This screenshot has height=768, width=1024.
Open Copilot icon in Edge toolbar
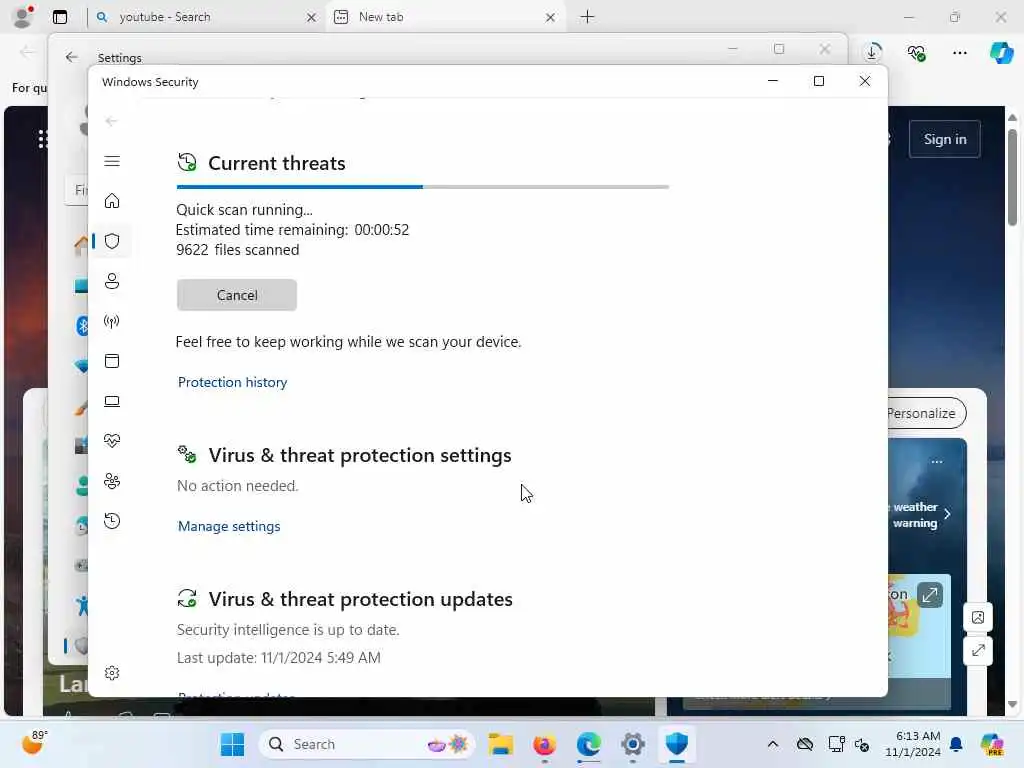(1001, 52)
